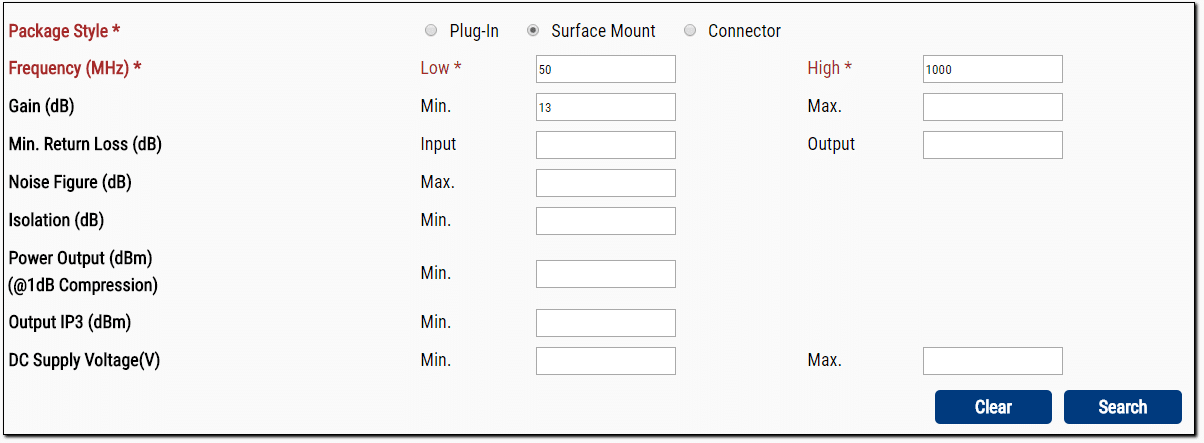Focus the Output IP3 Min. field
This screenshot has width=1204, height=443.
[606, 323]
